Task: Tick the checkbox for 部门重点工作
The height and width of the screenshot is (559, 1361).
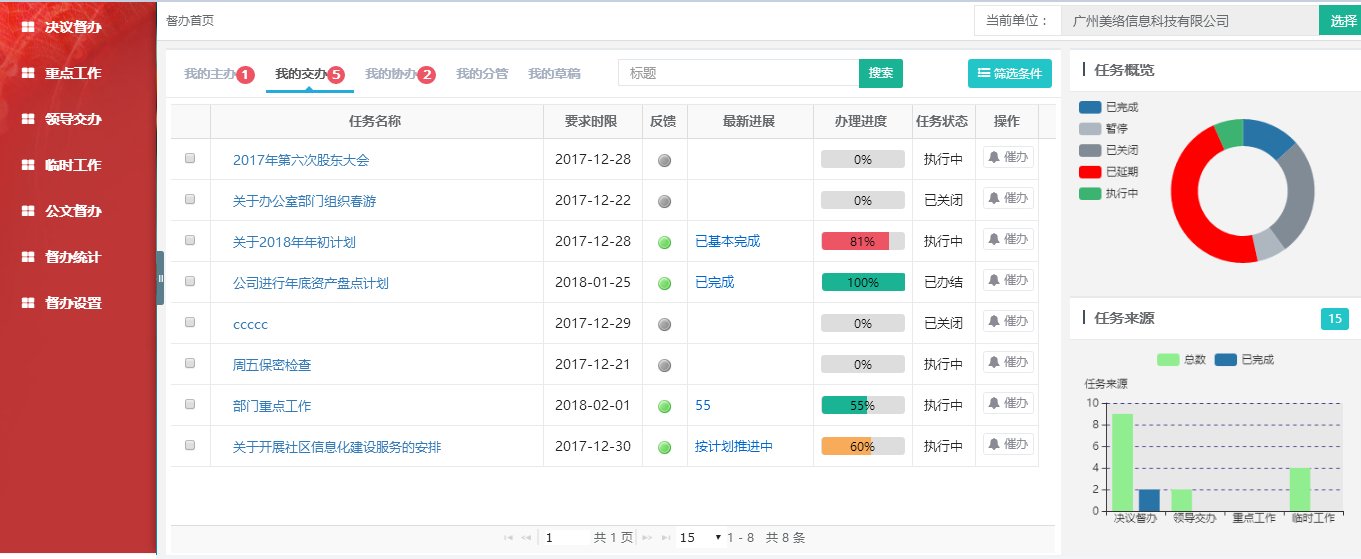Action: pyautogui.click(x=190, y=404)
